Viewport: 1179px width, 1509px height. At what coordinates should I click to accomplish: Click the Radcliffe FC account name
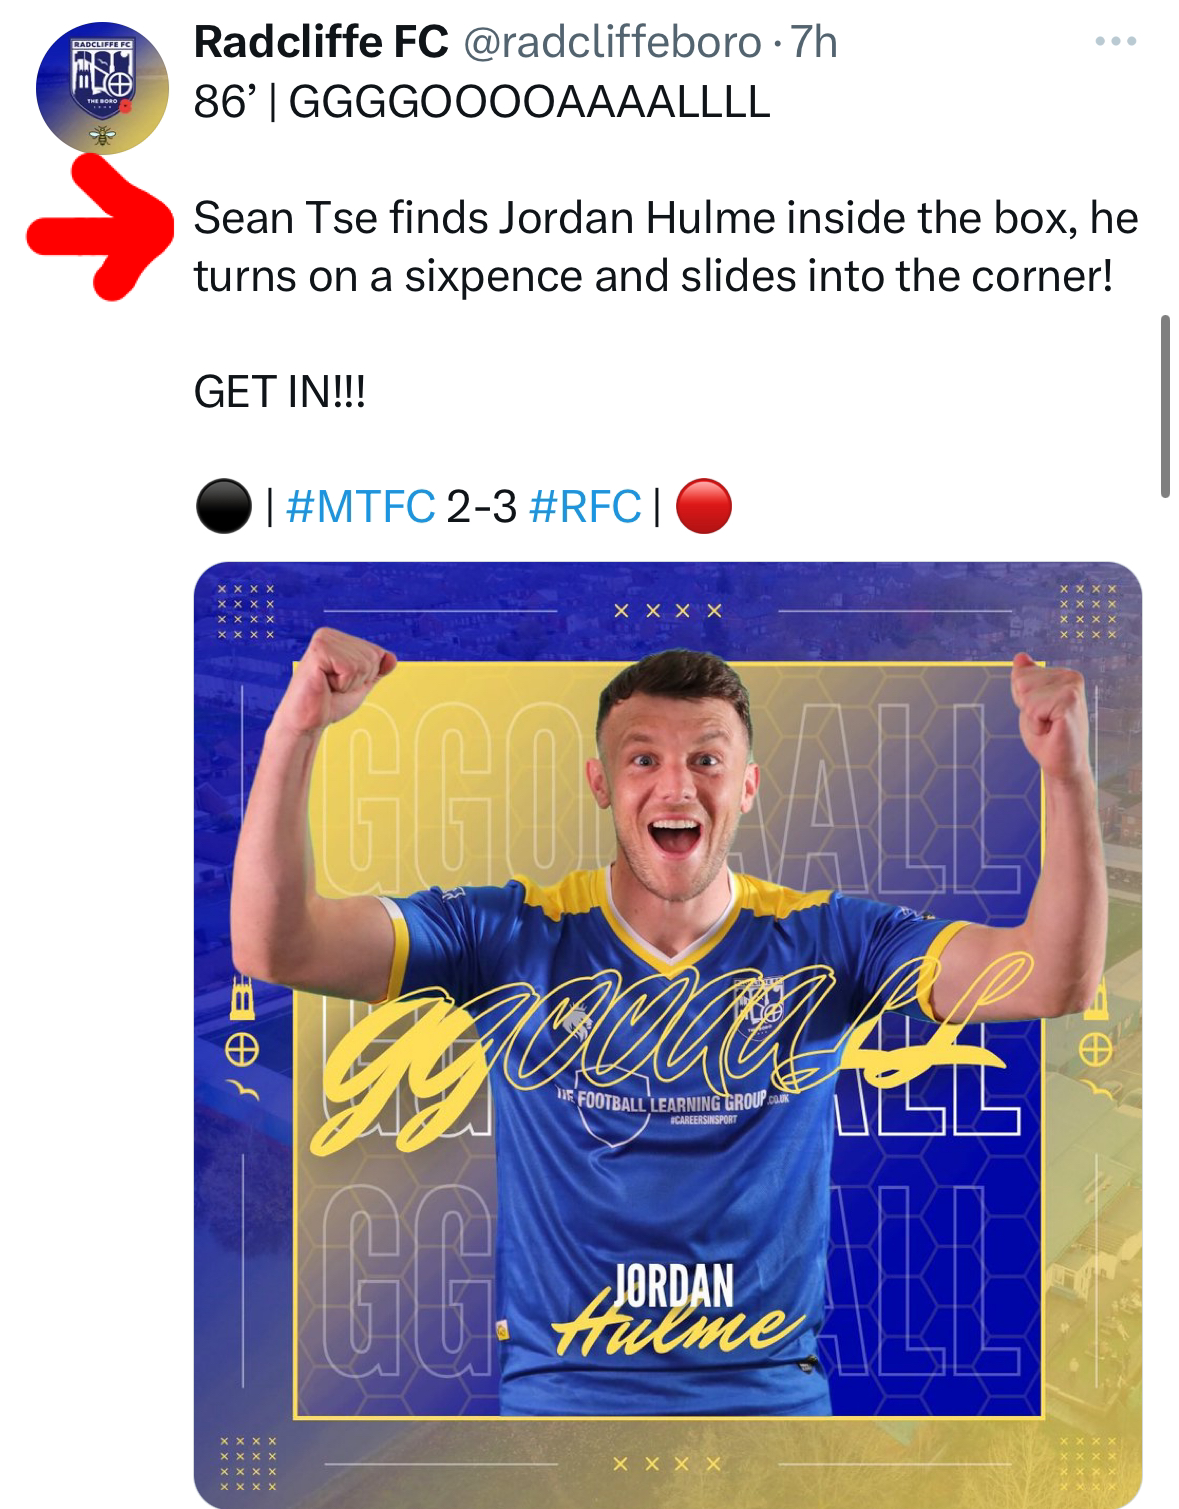[320, 42]
